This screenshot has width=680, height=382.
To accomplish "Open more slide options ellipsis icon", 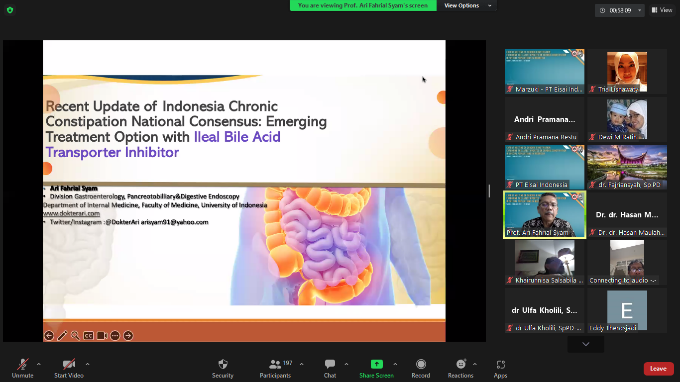I will point(115,336).
